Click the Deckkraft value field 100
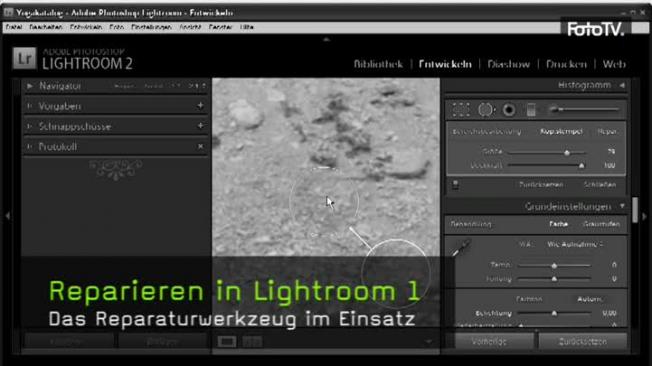This screenshot has height=366, width=652. 609,166
